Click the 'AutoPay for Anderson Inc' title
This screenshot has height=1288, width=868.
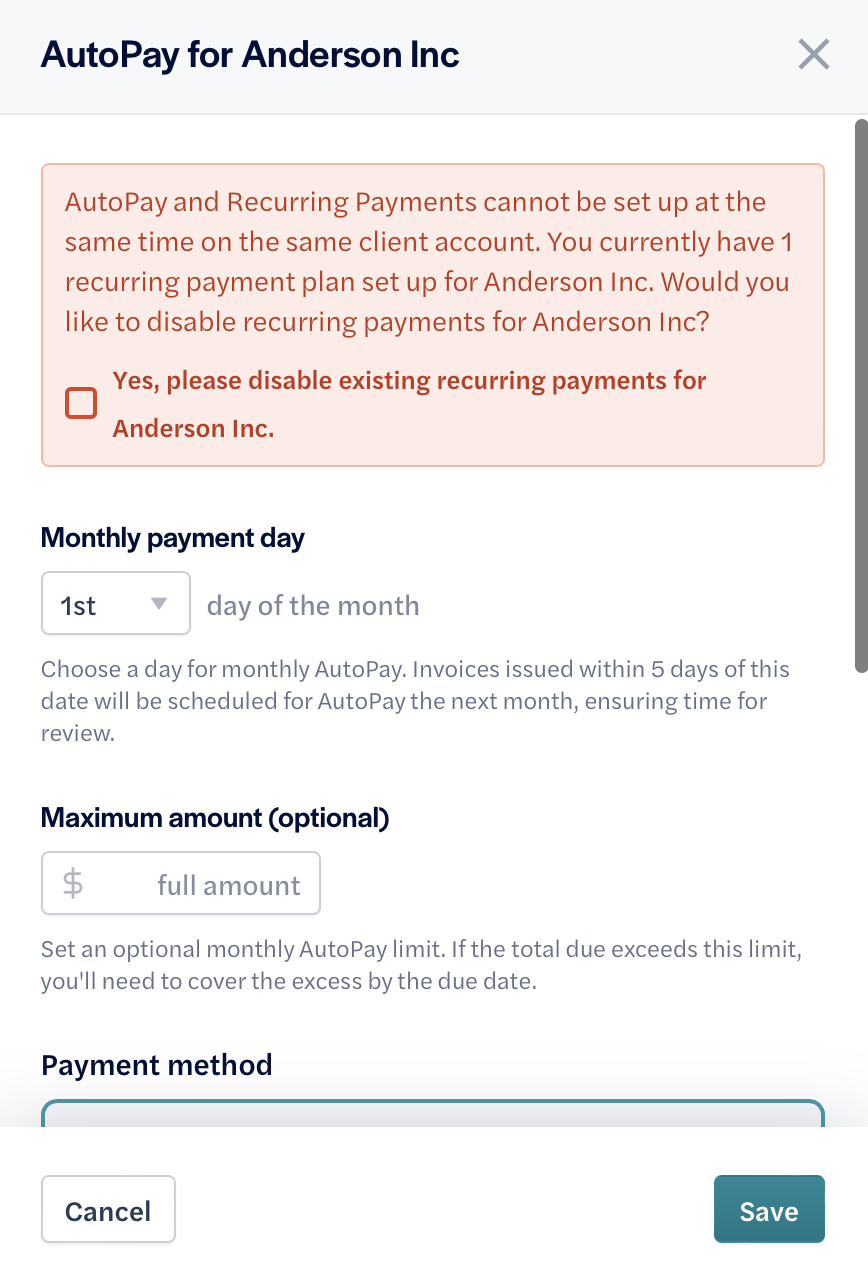point(250,55)
